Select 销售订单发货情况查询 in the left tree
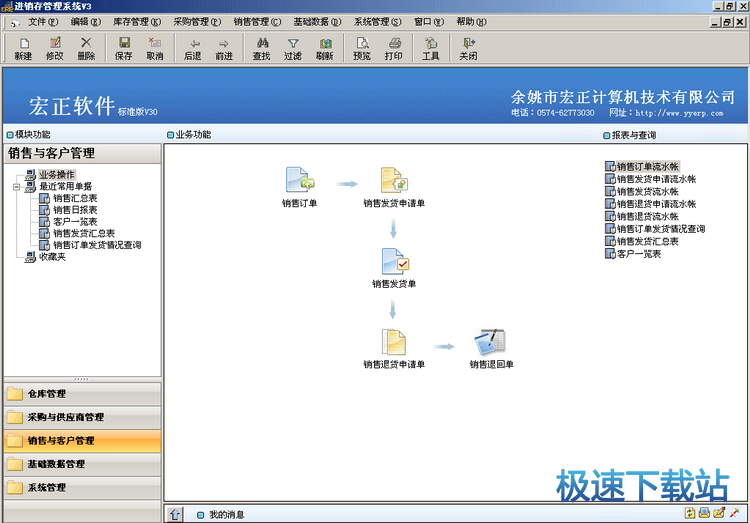The width and height of the screenshot is (750, 523). [97, 245]
